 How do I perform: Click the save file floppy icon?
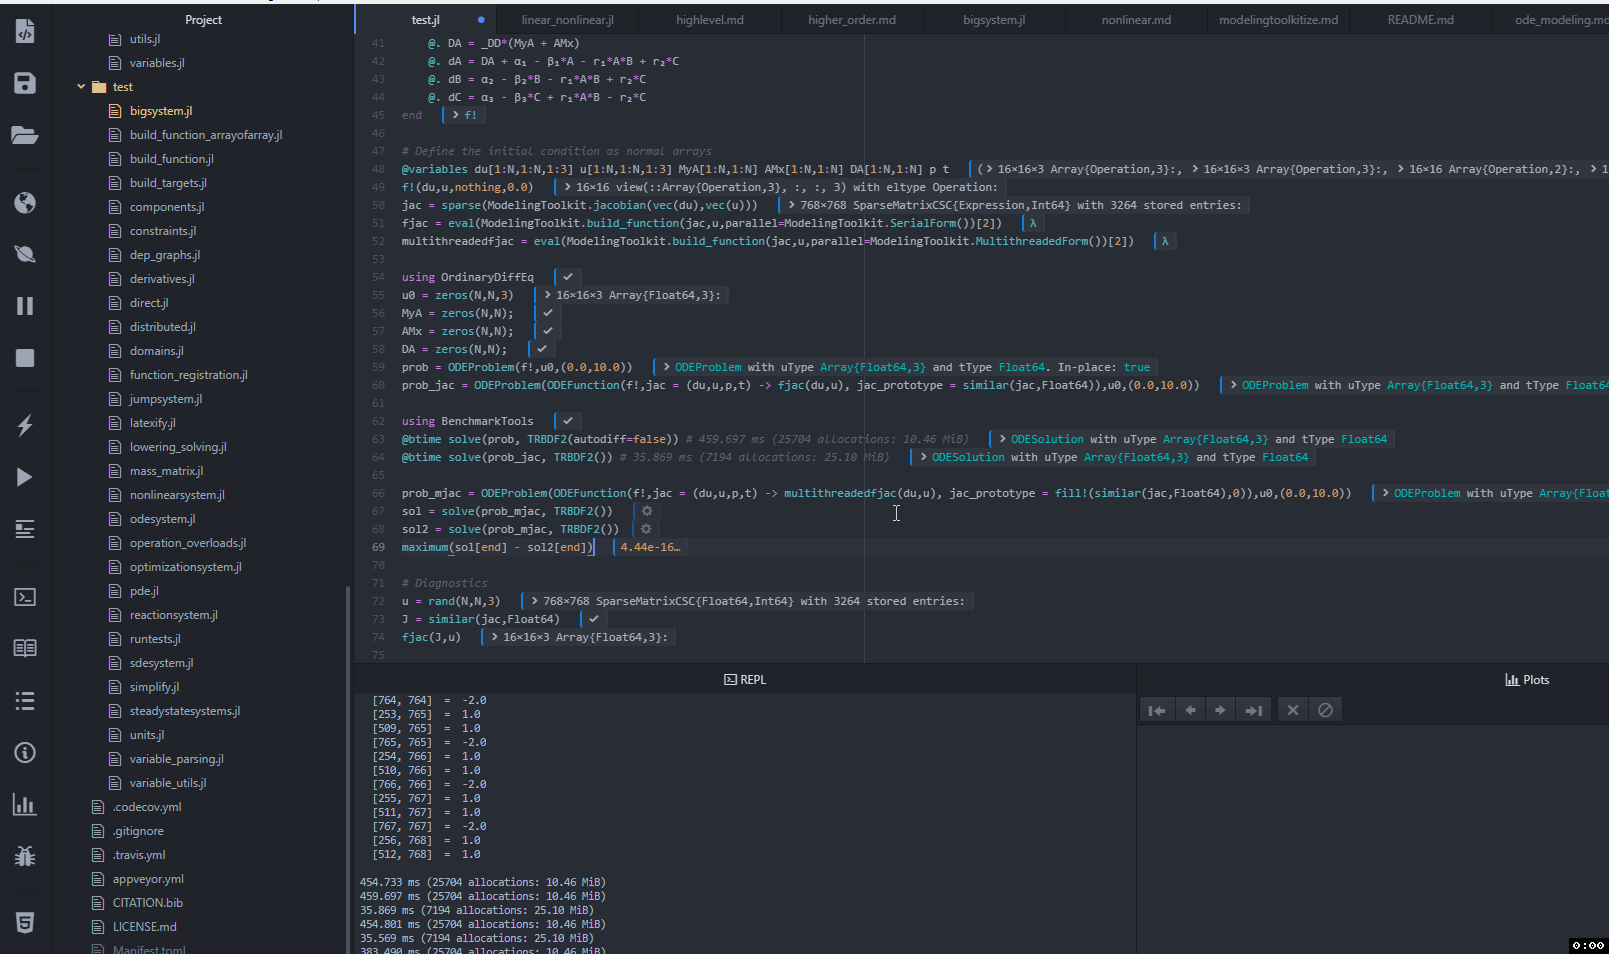pos(25,83)
